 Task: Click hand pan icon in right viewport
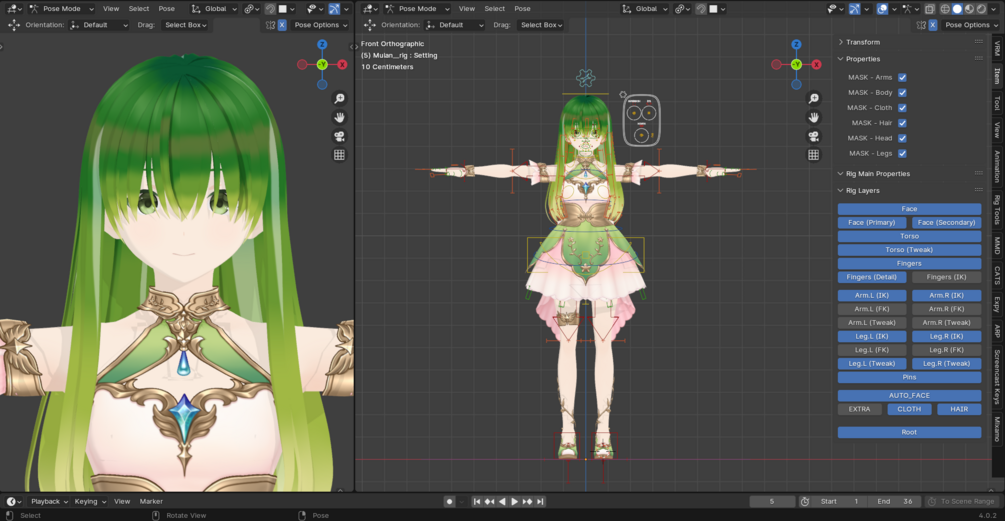[813, 117]
